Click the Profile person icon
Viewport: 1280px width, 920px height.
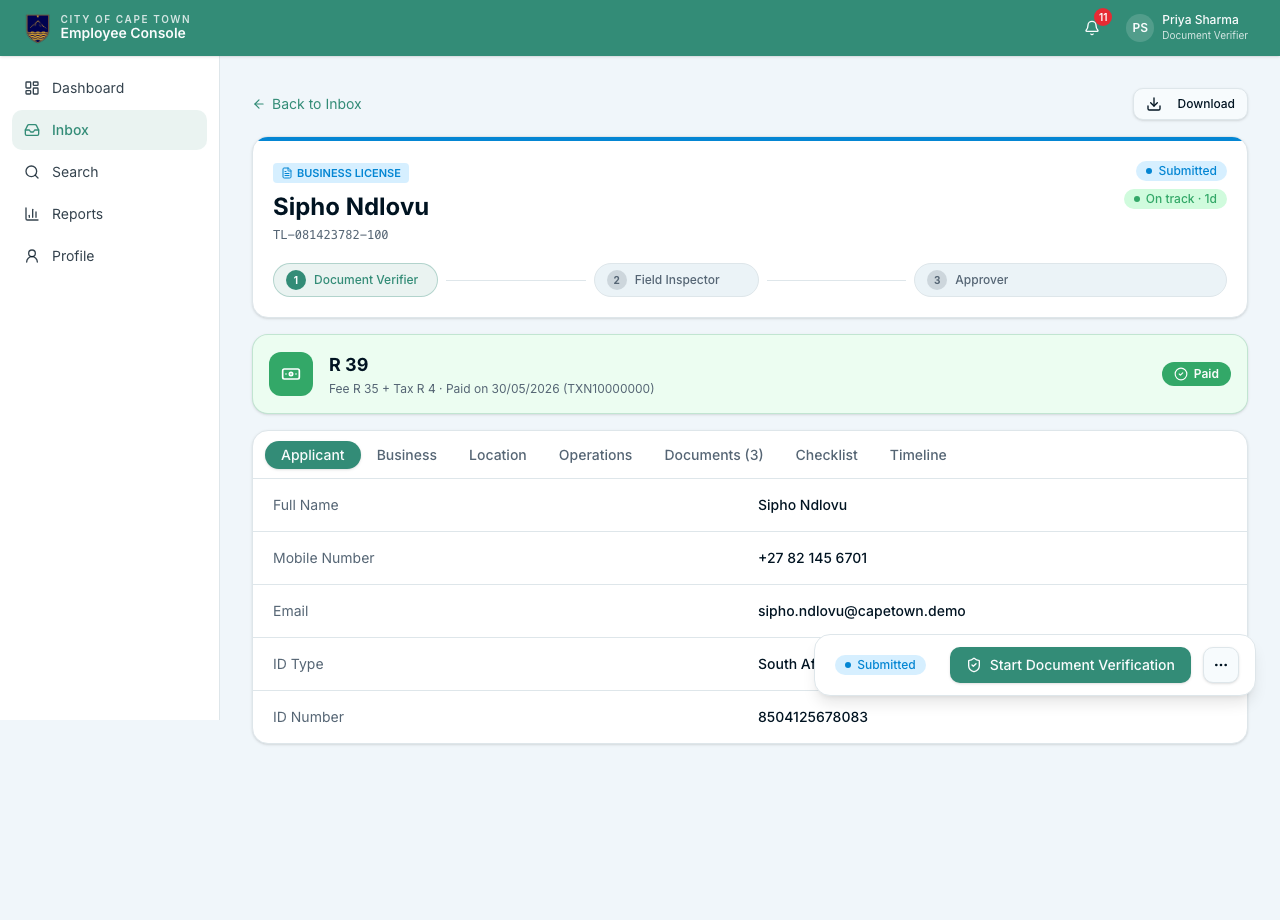pyautogui.click(x=32, y=256)
